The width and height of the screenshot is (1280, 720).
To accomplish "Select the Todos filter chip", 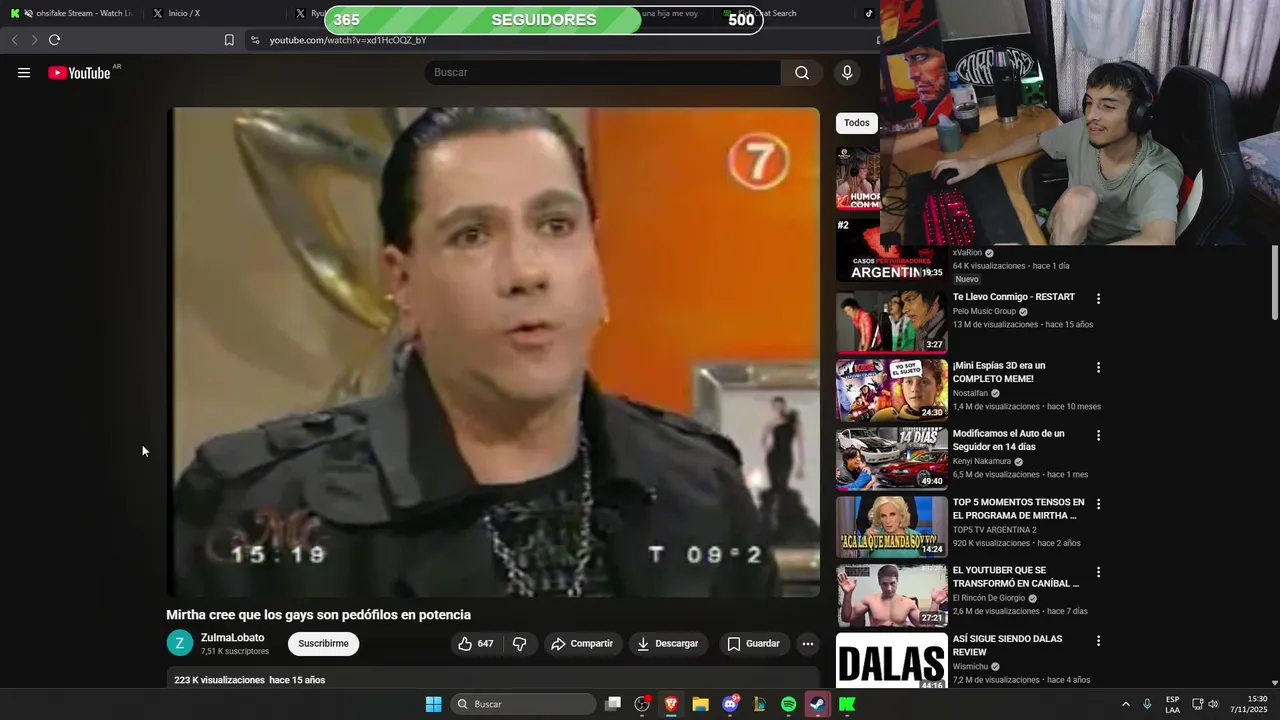I will click(x=857, y=123).
